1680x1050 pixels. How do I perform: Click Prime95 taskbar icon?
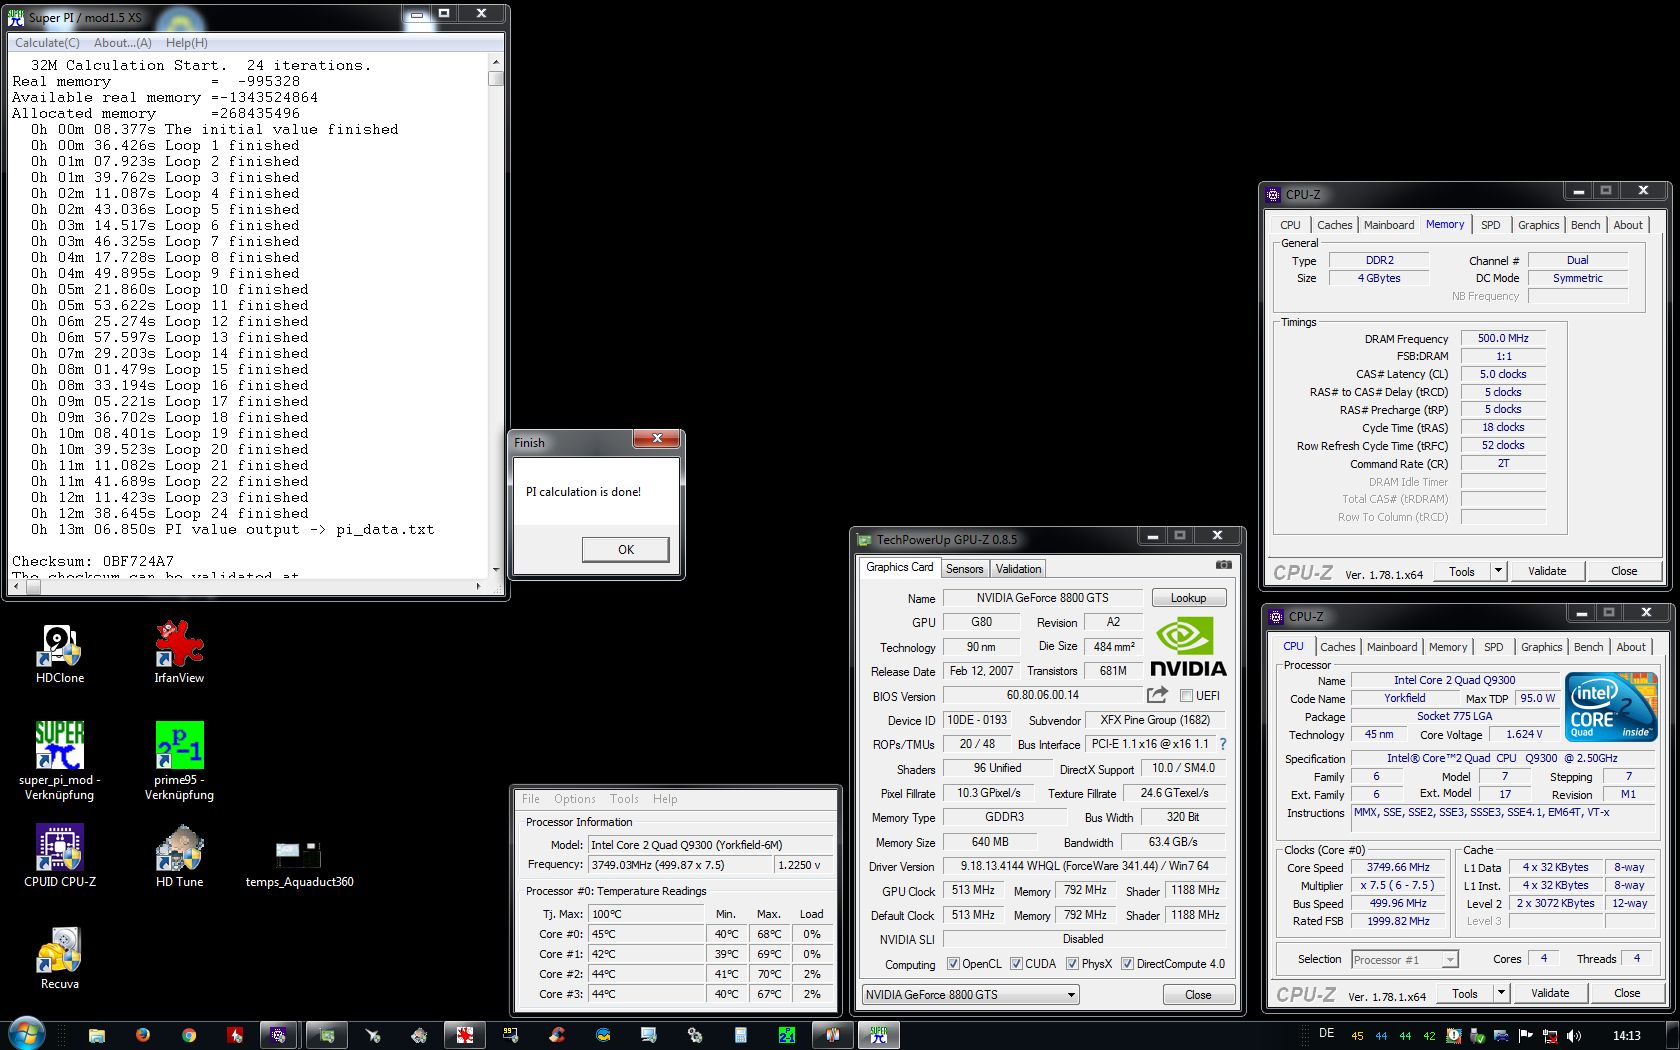click(x=787, y=1035)
